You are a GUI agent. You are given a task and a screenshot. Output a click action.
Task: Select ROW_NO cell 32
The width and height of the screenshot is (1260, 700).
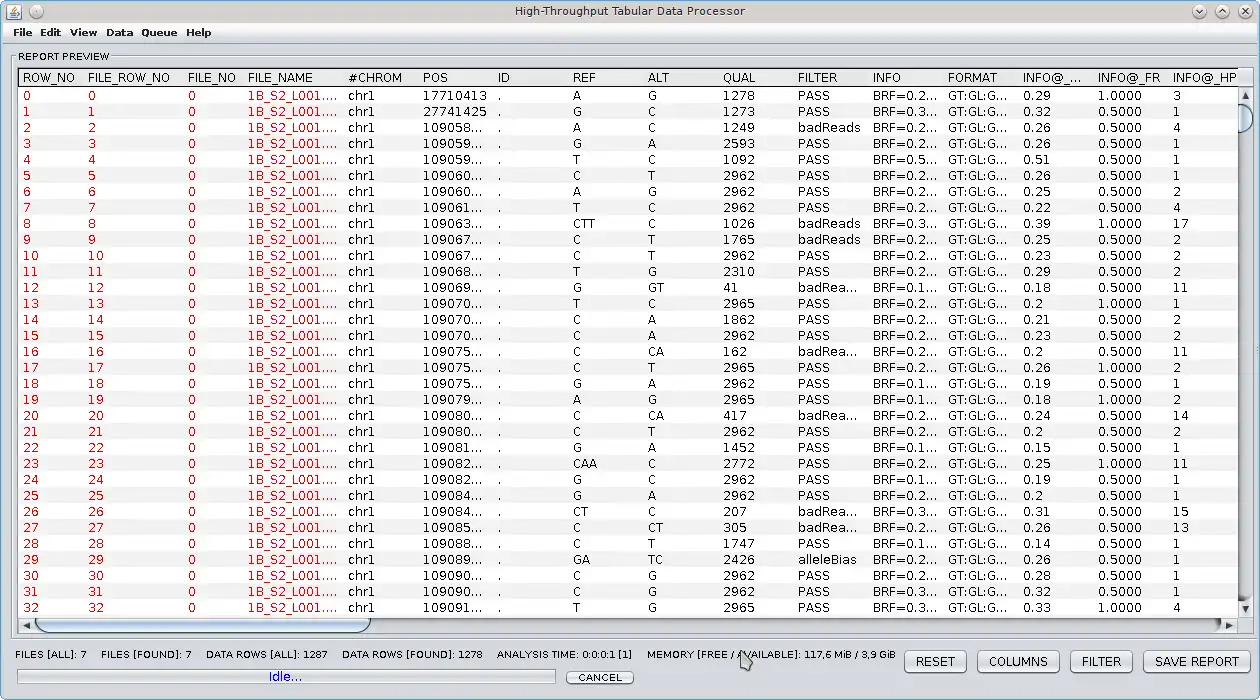coord(50,608)
